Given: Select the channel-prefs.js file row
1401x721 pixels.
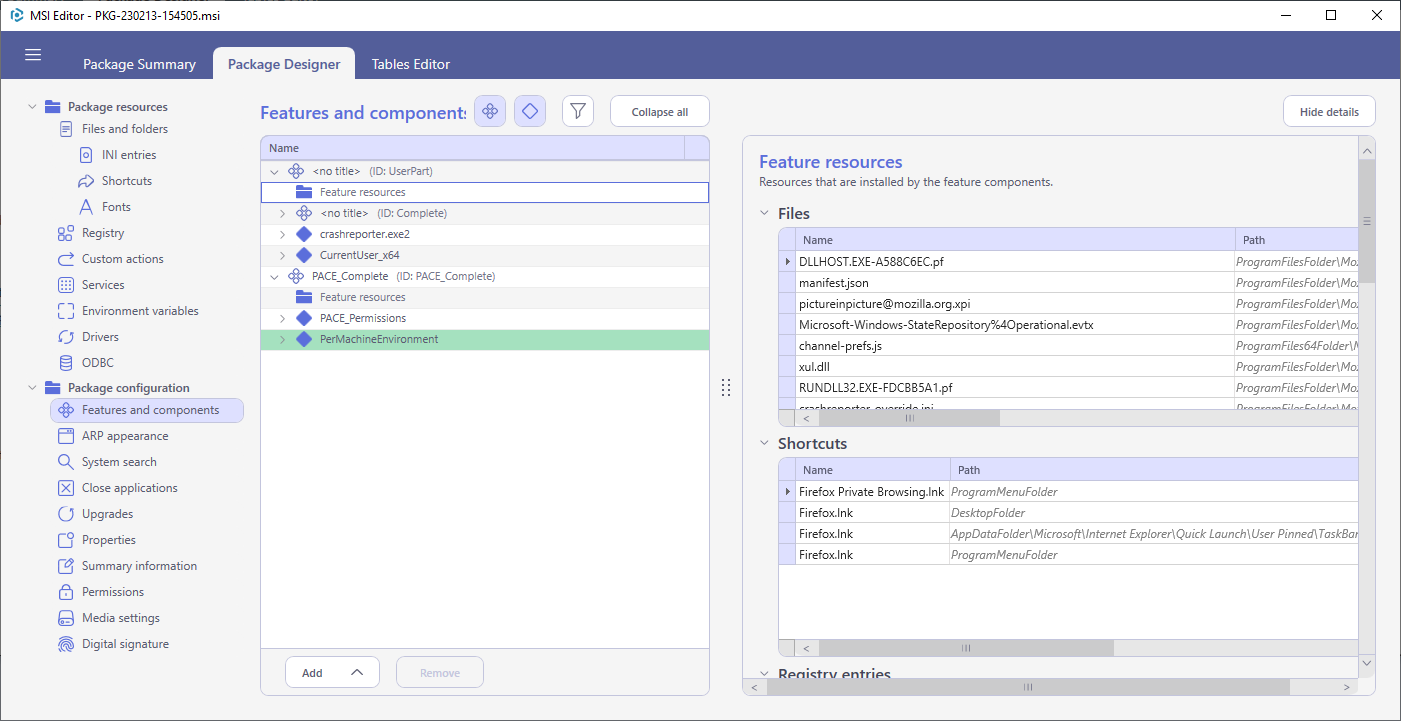Looking at the screenshot, I should [1068, 346].
